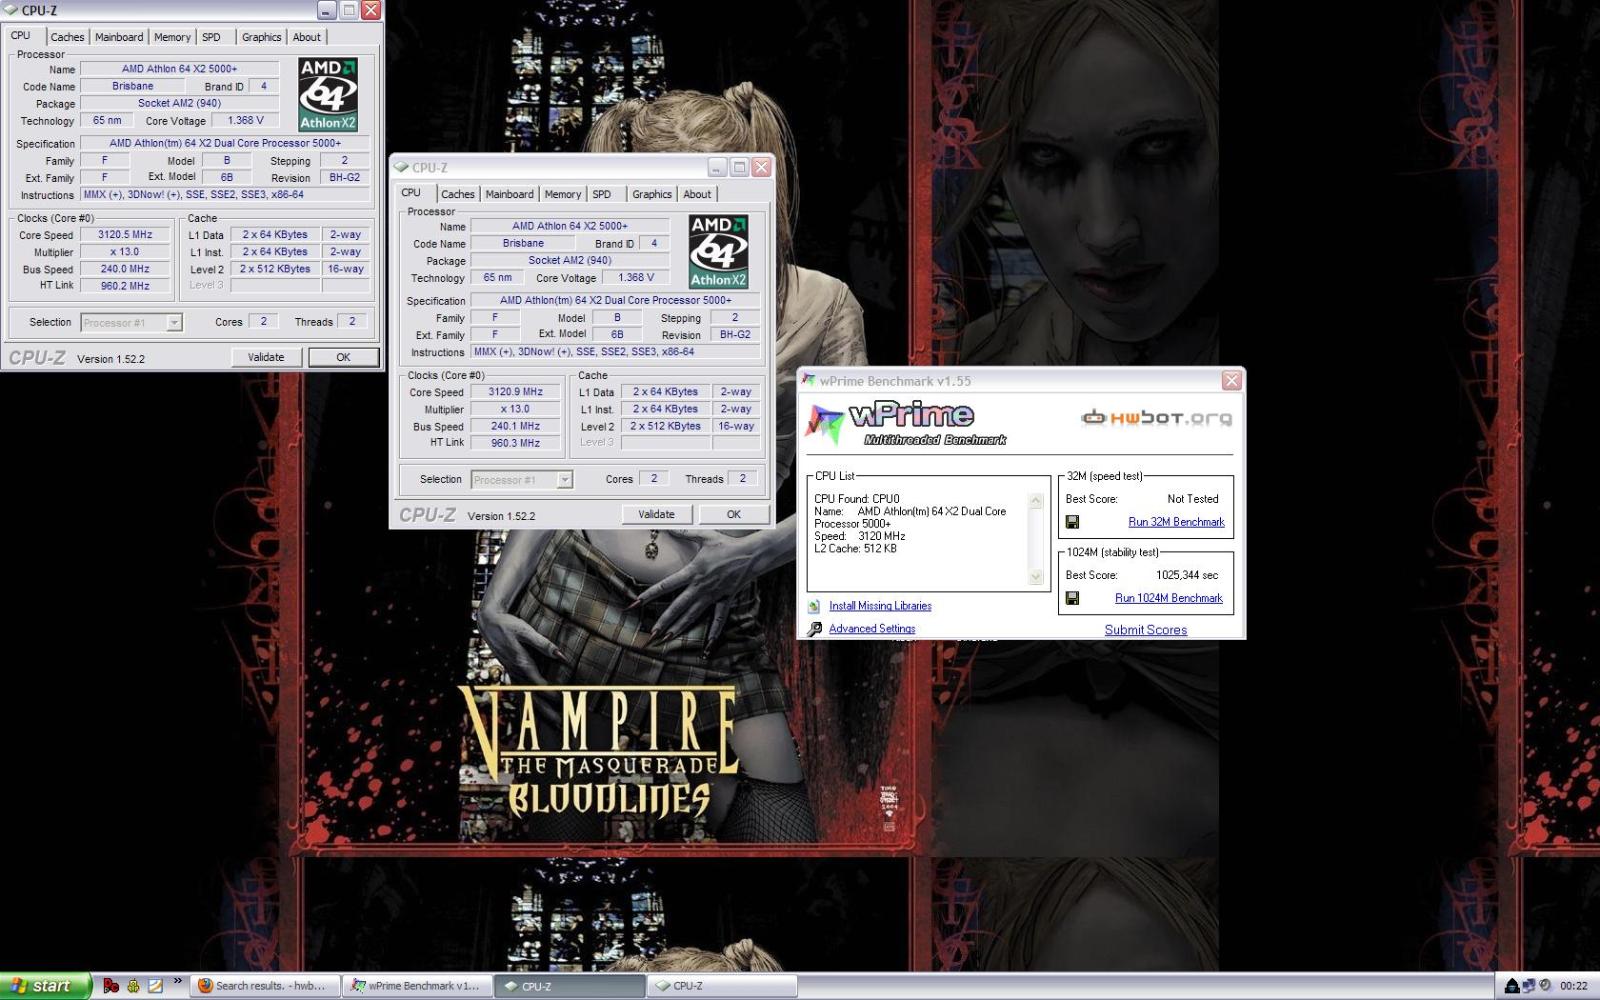Open Memory tab in the 3120.5 MHz CPU-Z window
The image size is (1600, 1000).
[172, 37]
